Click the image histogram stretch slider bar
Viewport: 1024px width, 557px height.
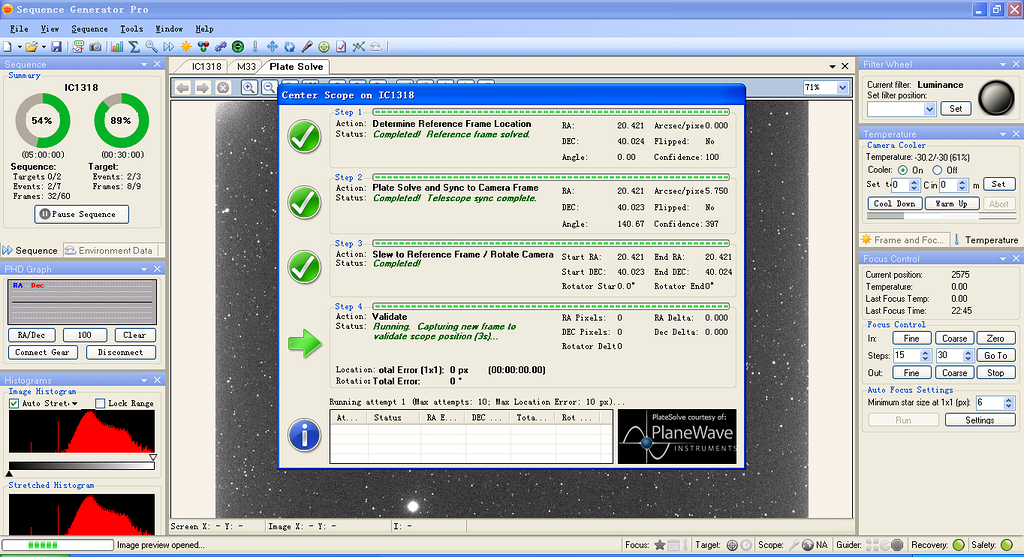[x=82, y=465]
